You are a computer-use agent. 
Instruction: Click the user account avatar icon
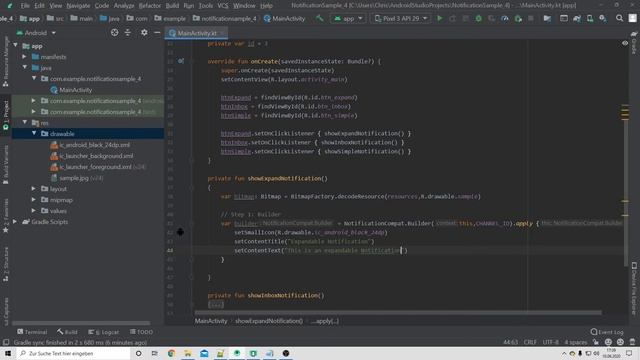632,18
